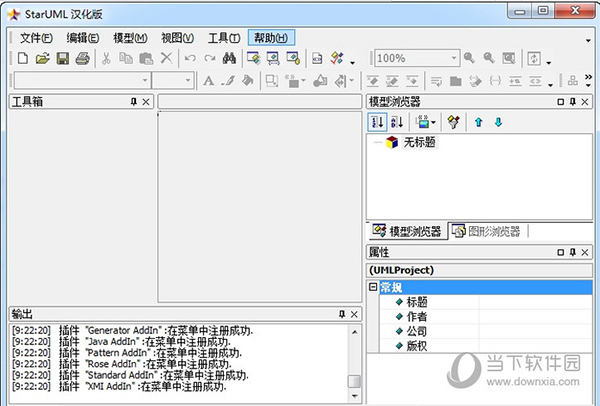Image resolution: width=600 pixels, height=406 pixels.
Task: Click the filter elements funnel icon
Action: pyautogui.click(x=453, y=122)
